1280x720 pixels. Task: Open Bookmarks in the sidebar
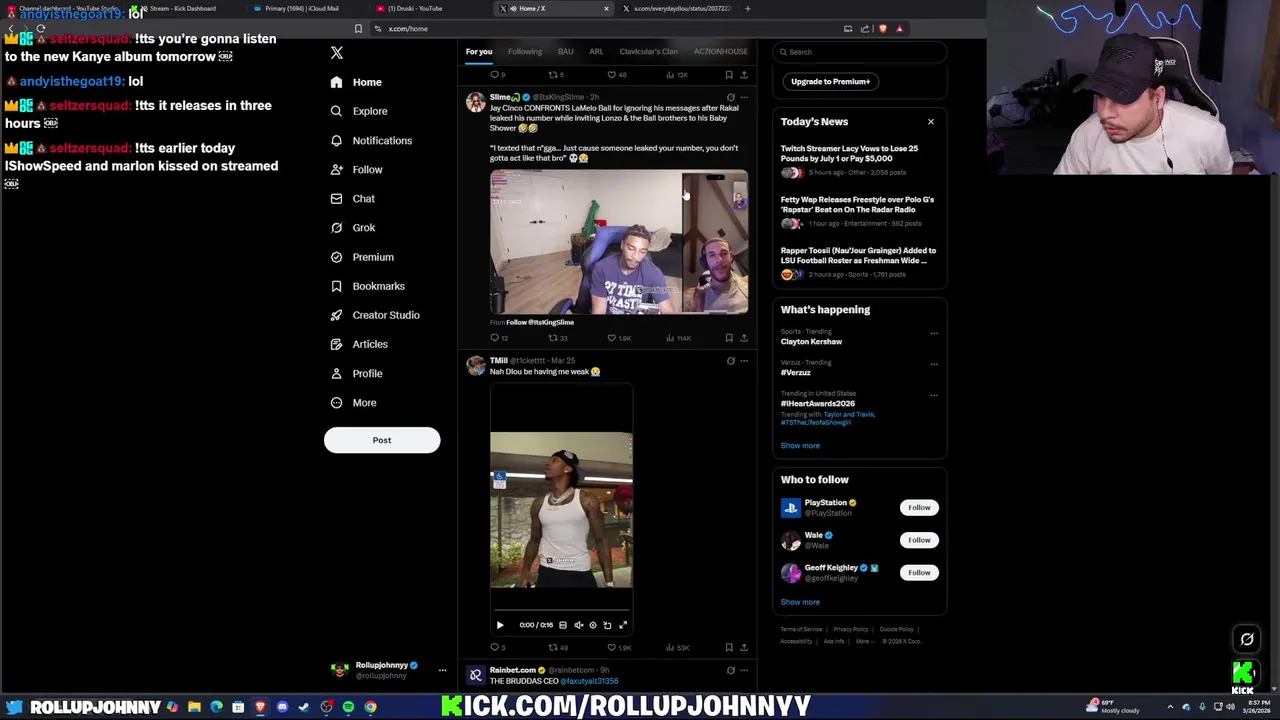pyautogui.click(x=367, y=286)
